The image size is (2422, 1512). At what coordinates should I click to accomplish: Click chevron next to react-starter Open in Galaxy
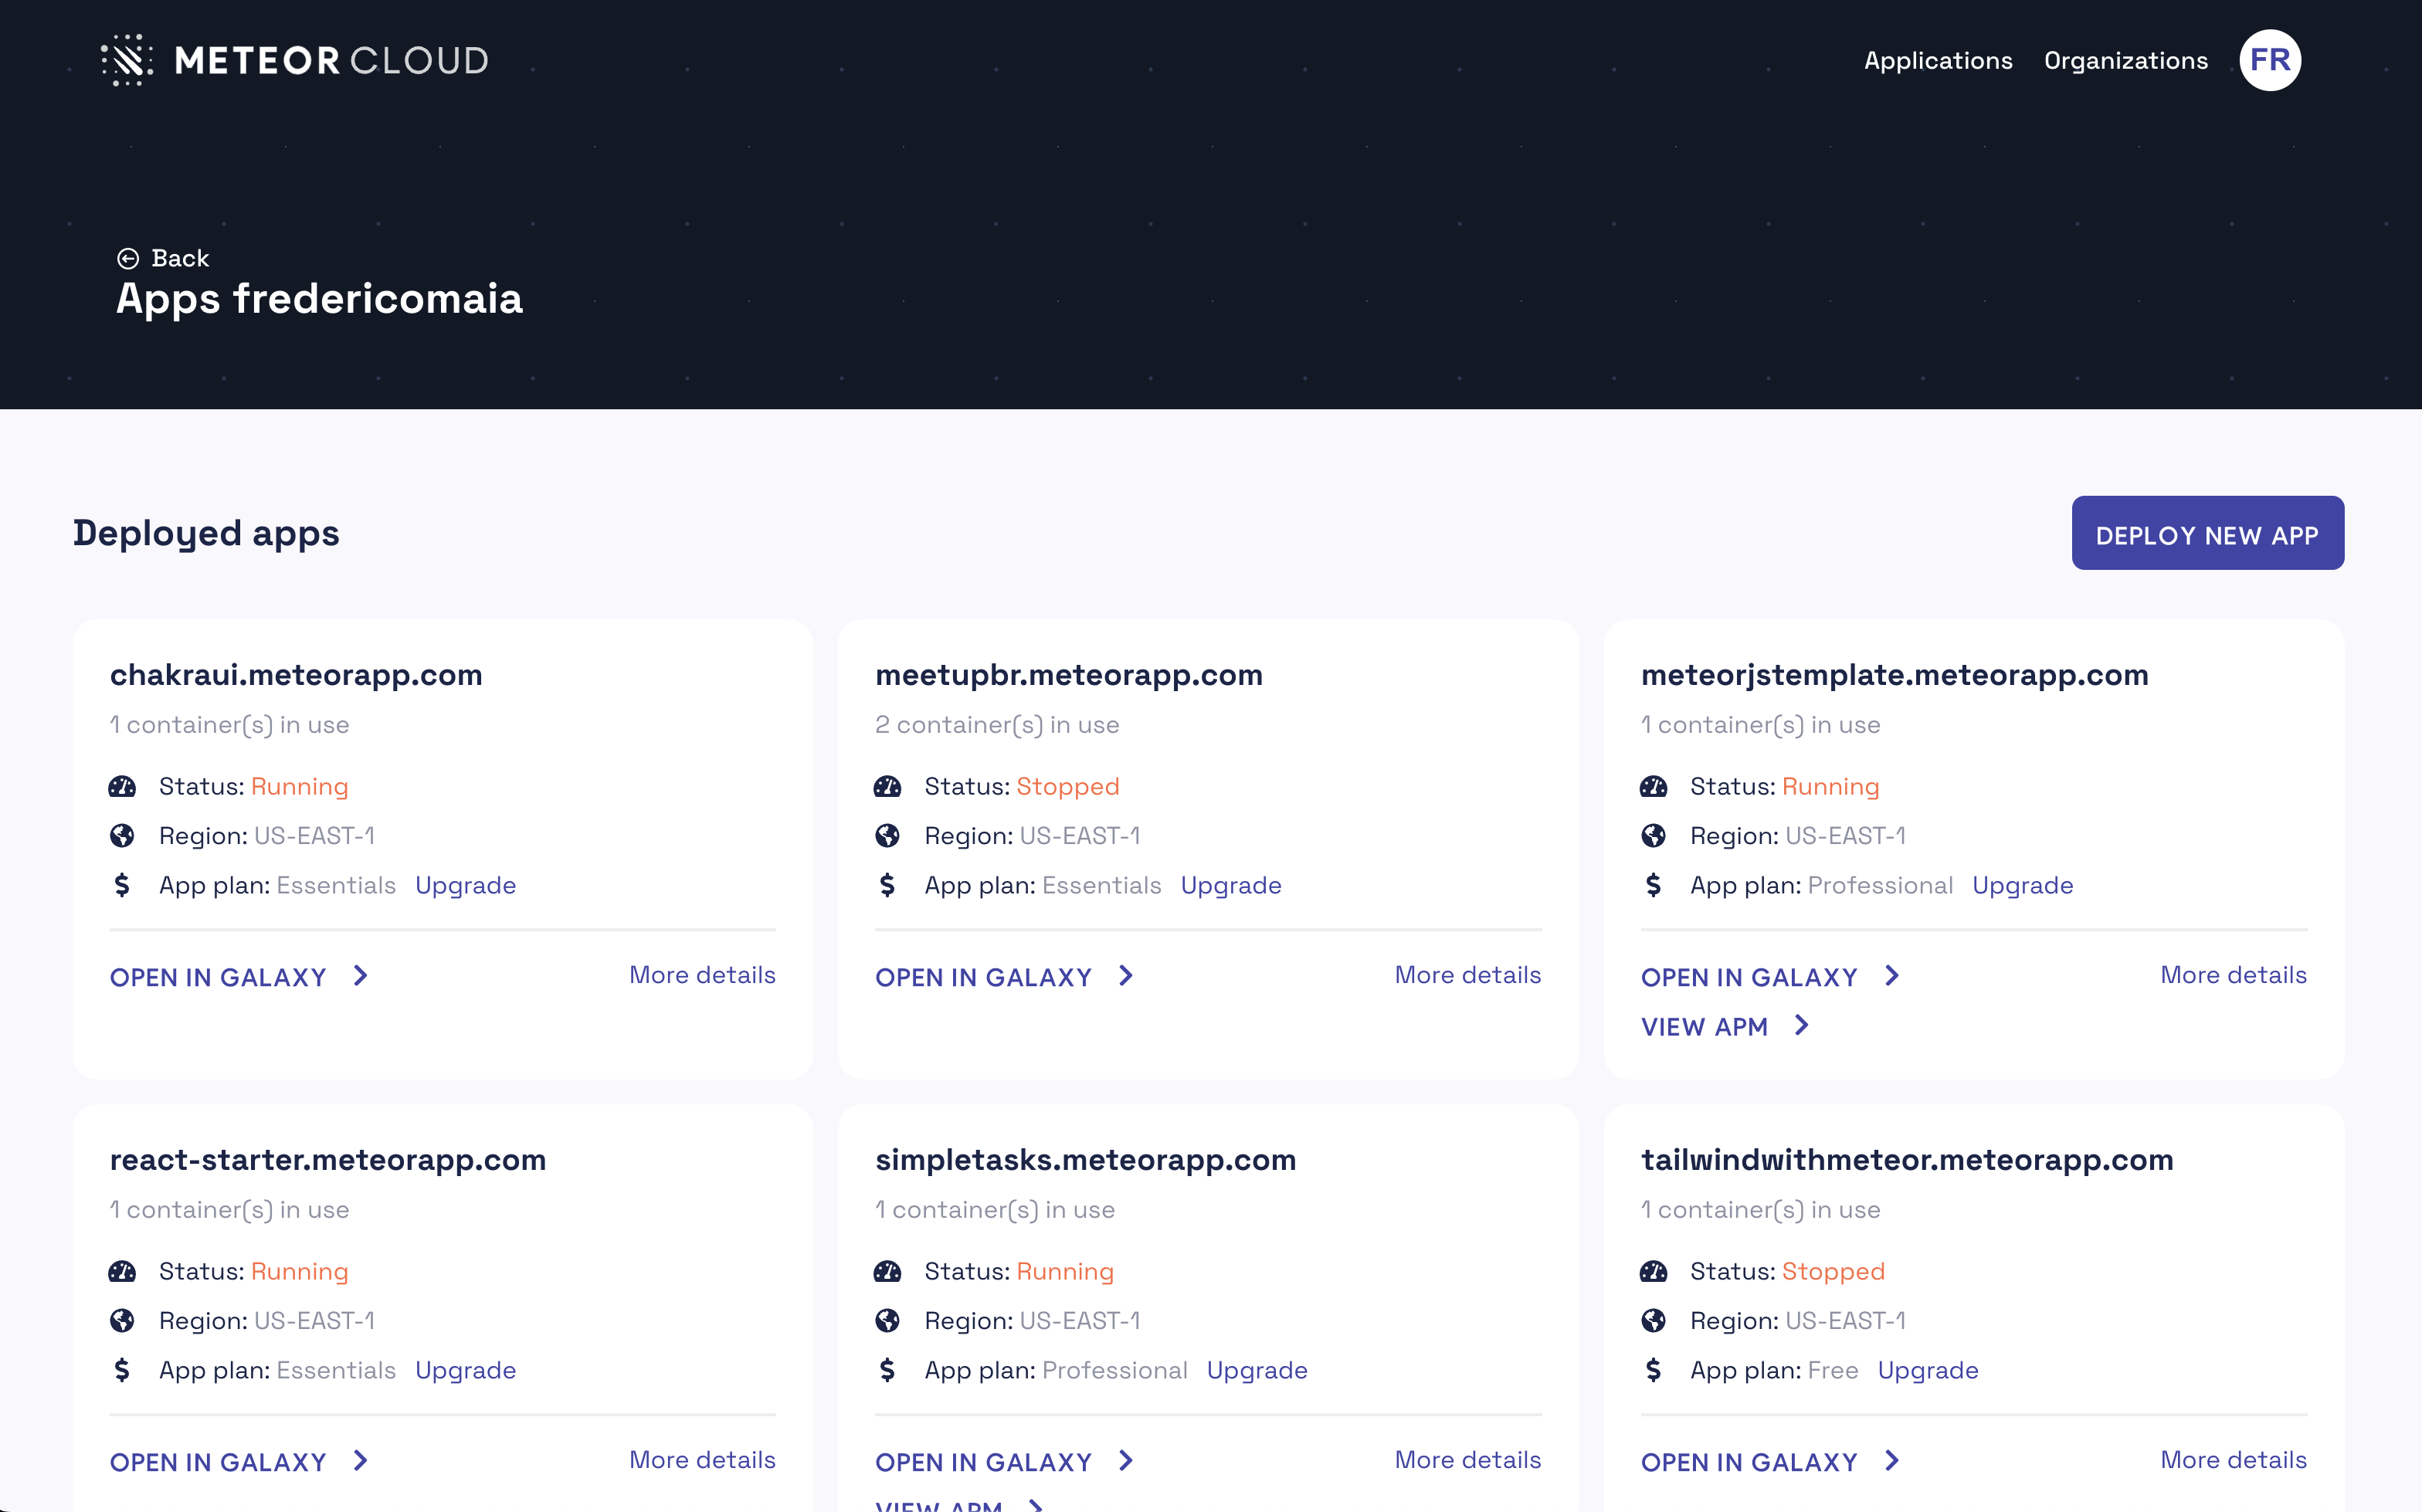(x=361, y=1461)
